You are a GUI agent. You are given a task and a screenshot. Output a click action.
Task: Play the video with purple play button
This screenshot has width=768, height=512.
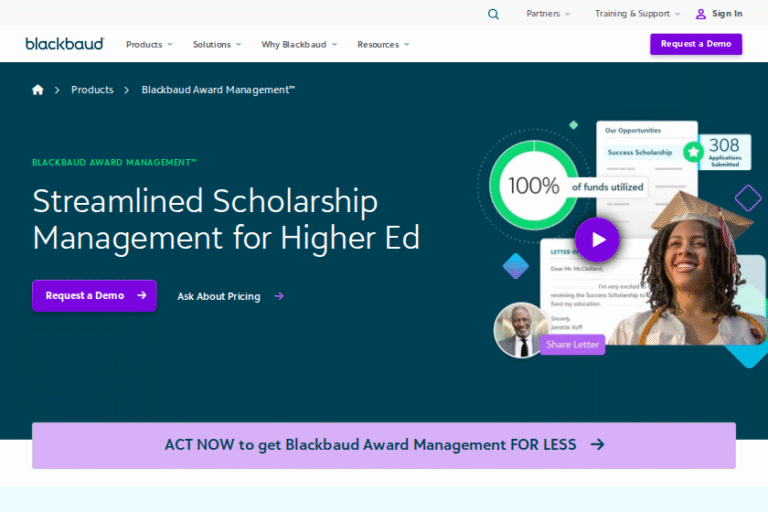pyautogui.click(x=598, y=240)
